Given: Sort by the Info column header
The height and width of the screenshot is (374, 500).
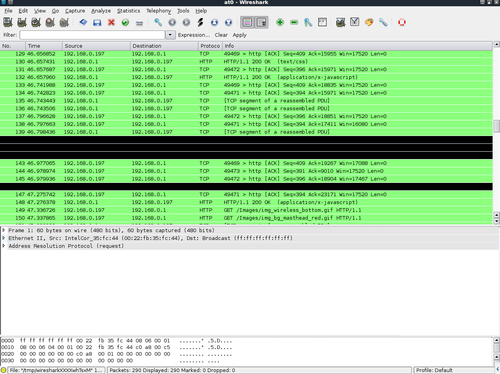Looking at the screenshot, I should click(x=357, y=46).
